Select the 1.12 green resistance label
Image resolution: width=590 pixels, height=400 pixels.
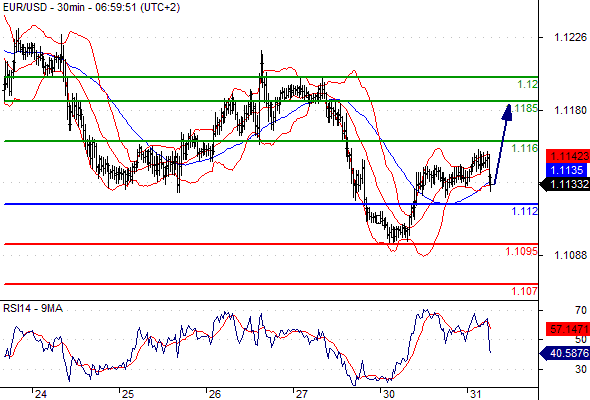528,84
